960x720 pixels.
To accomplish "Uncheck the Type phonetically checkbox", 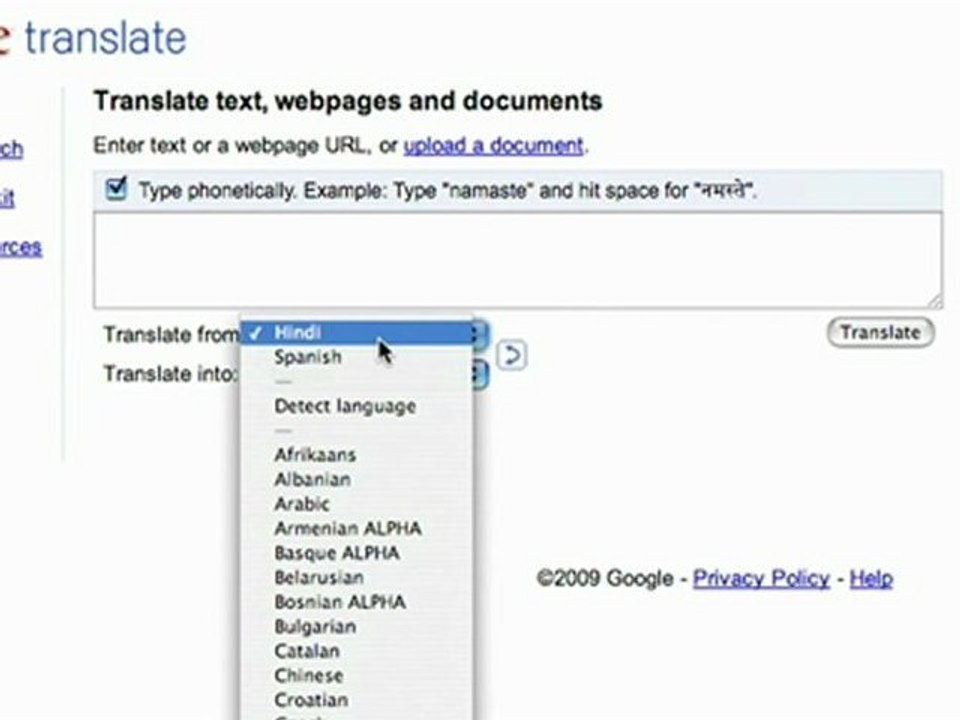I will (x=116, y=189).
